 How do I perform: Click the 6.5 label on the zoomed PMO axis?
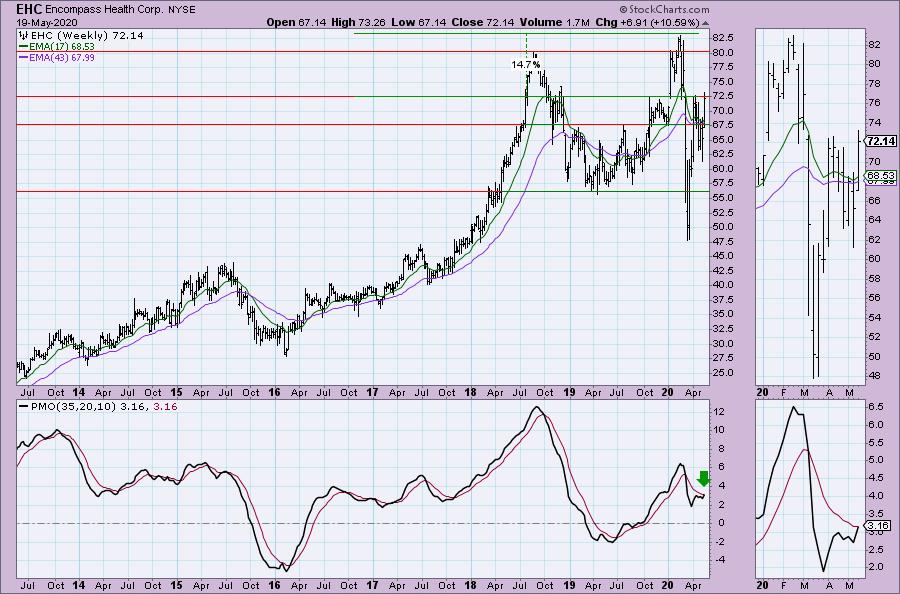[875, 406]
